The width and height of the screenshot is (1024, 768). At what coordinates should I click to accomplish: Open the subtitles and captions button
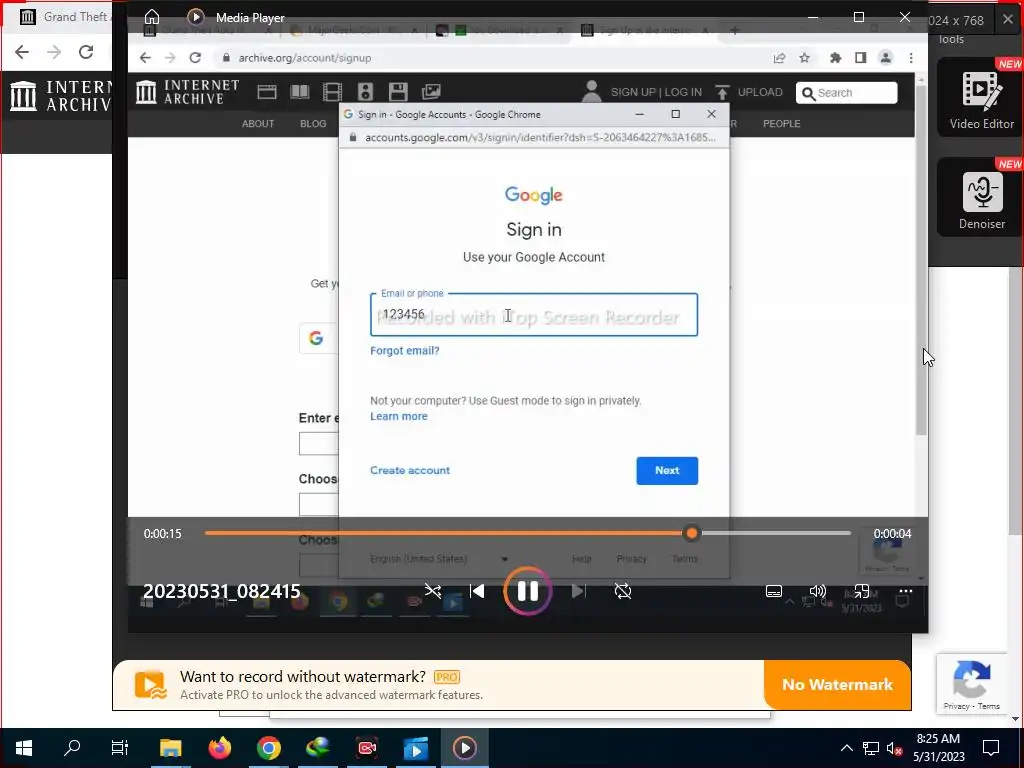[774, 591]
